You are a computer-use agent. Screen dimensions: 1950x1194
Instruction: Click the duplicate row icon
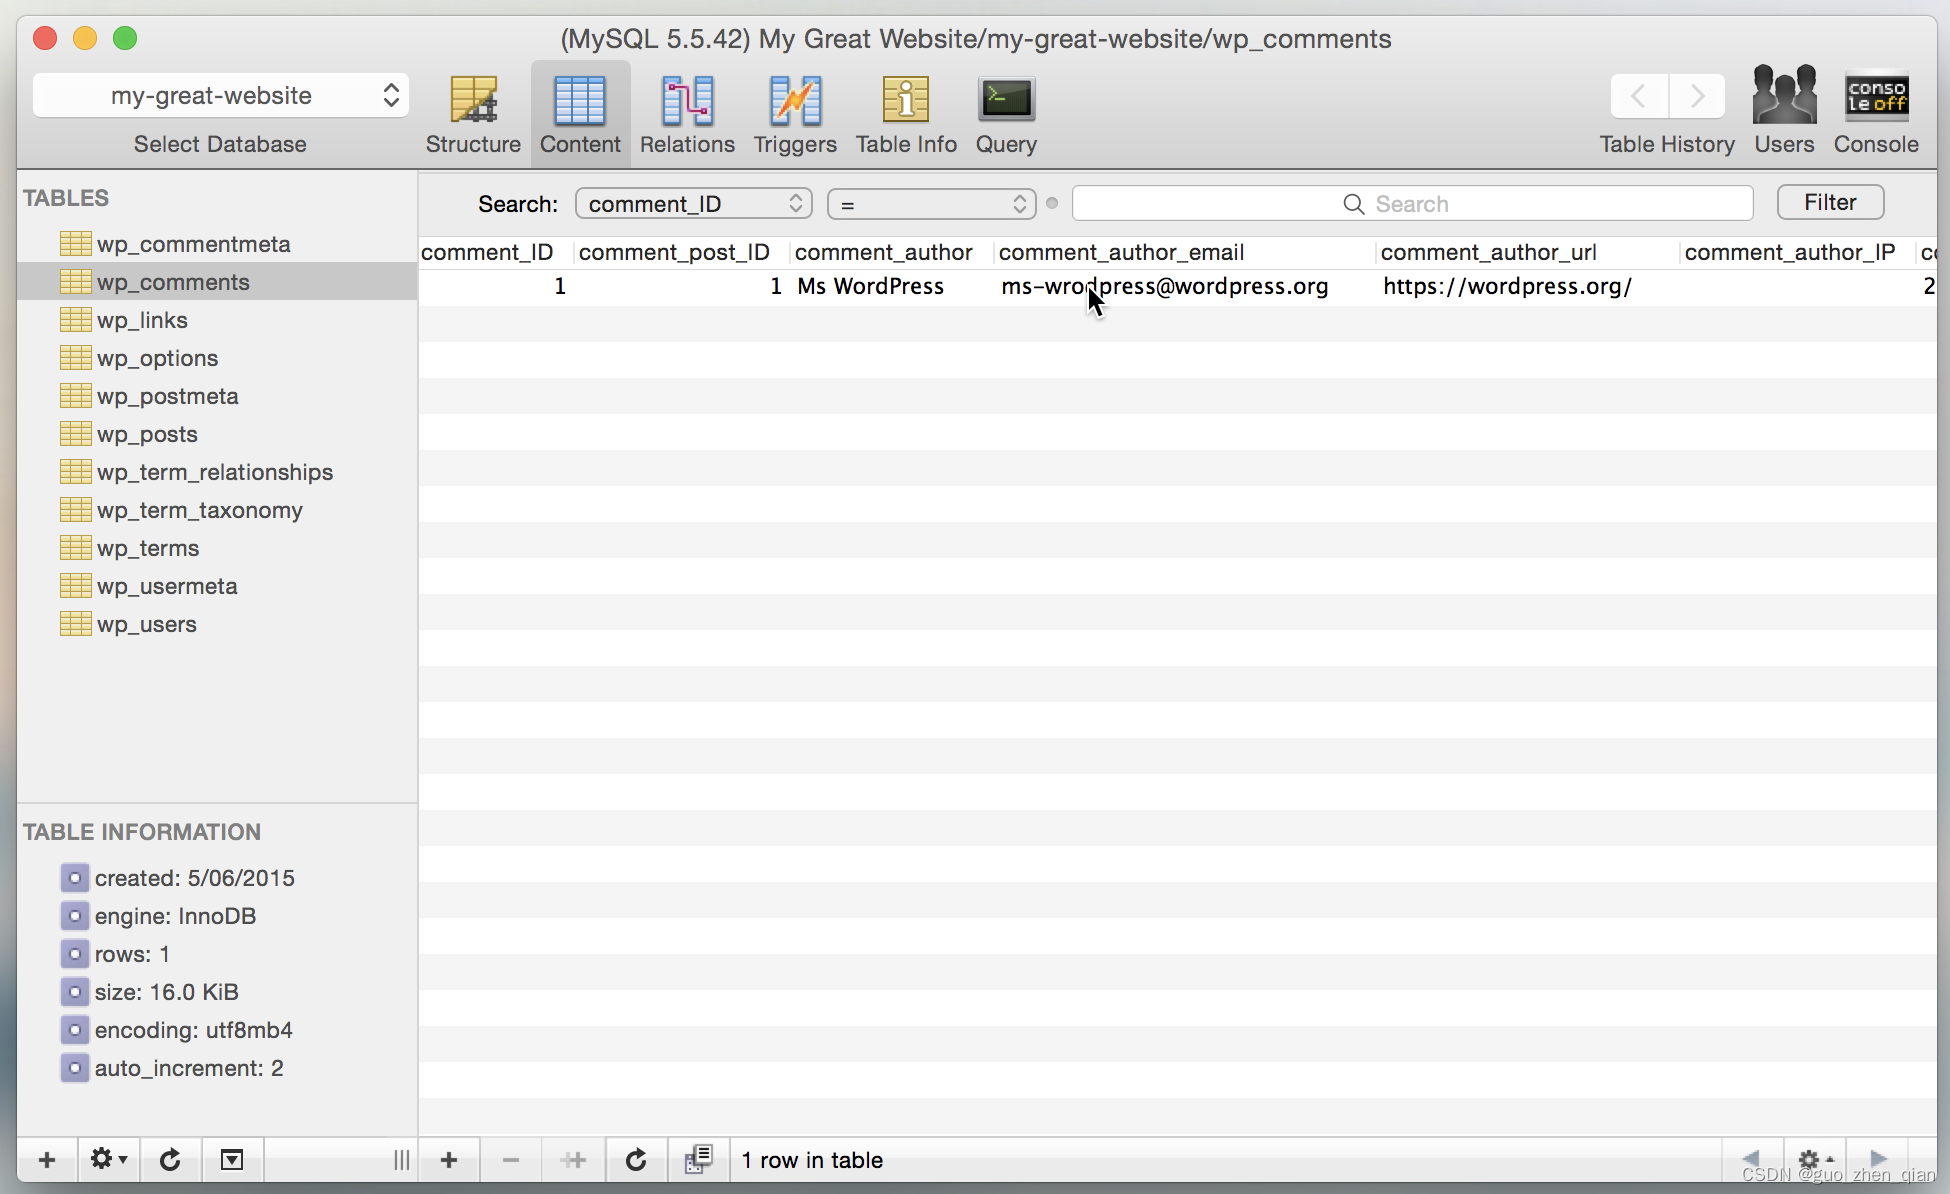click(573, 1160)
